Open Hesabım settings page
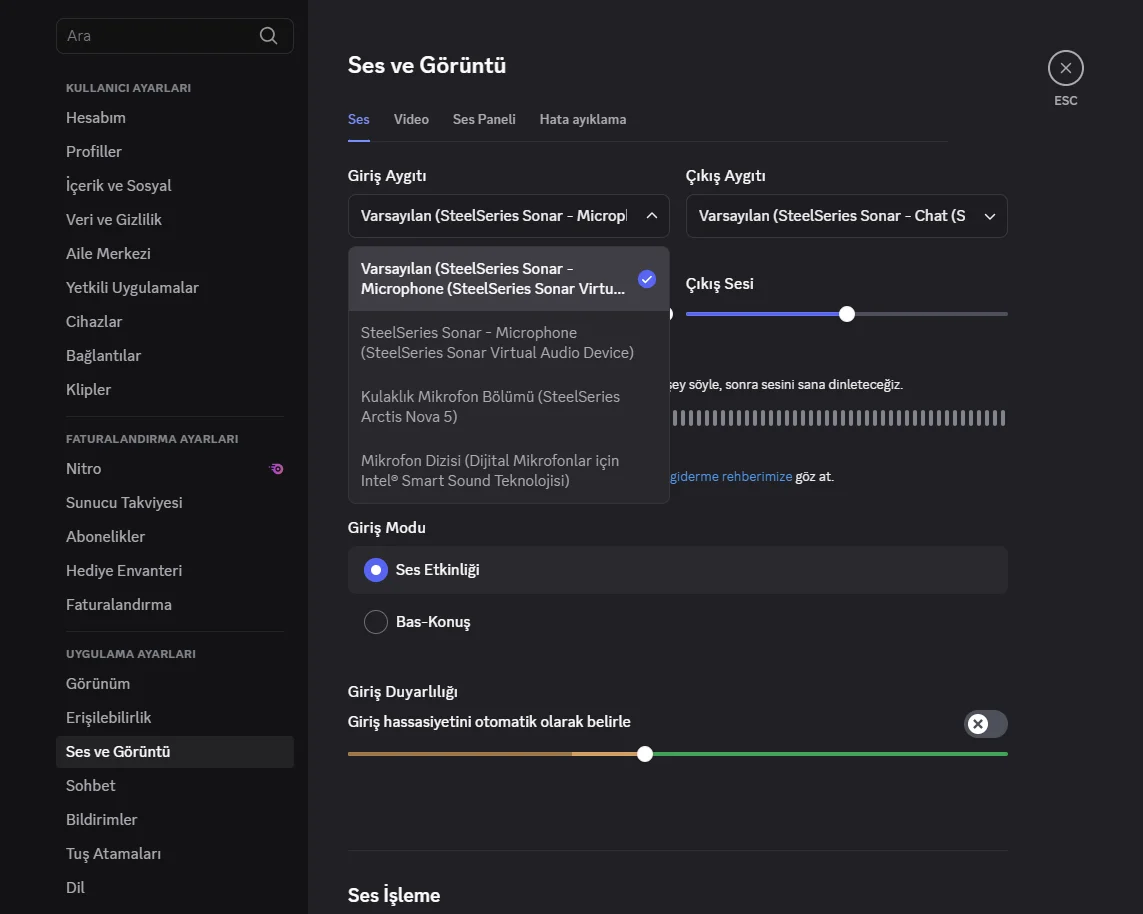The height and width of the screenshot is (914, 1143). click(96, 118)
